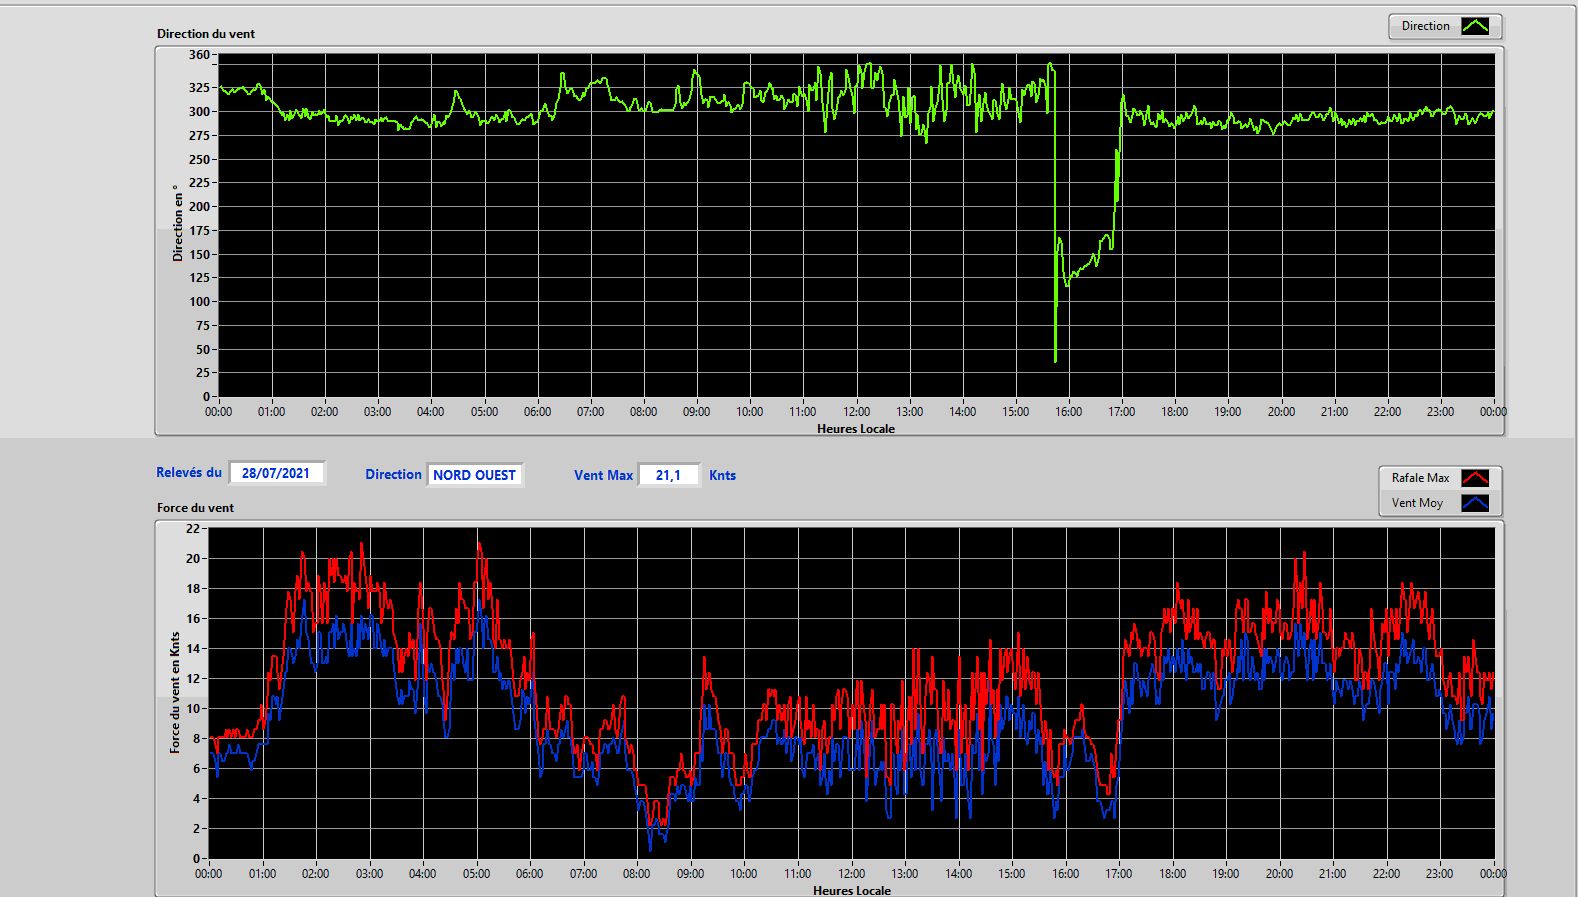Click the NORD OUEST direction field
Screen dimensions: 1578x897
pyautogui.click(x=474, y=475)
